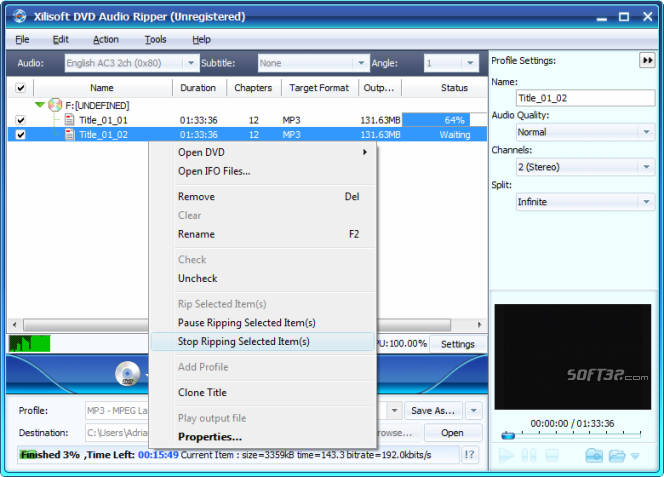The width and height of the screenshot is (664, 477).
Task: Click the pause button under preview
Action: click(529, 456)
